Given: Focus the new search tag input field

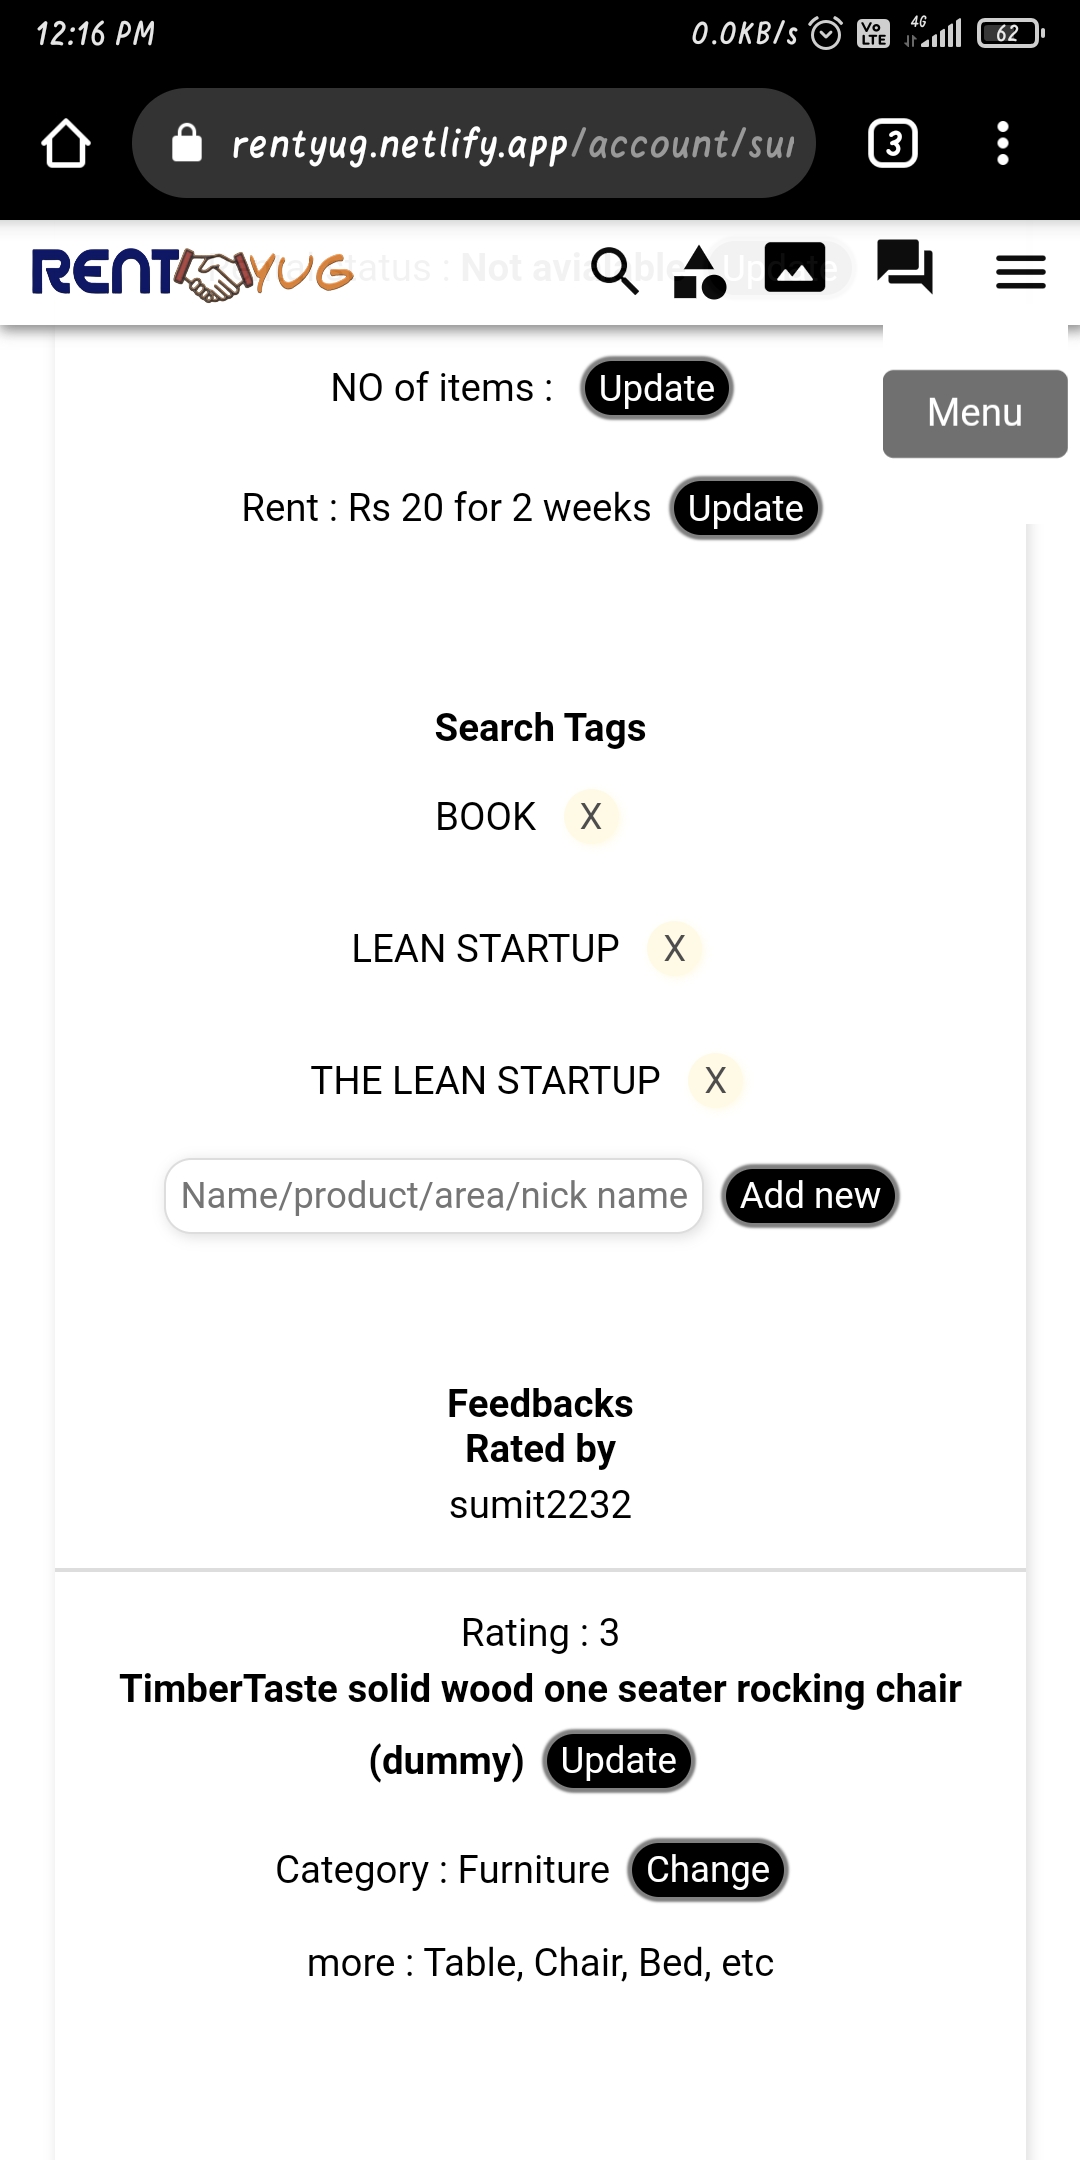Looking at the screenshot, I should tap(434, 1196).
